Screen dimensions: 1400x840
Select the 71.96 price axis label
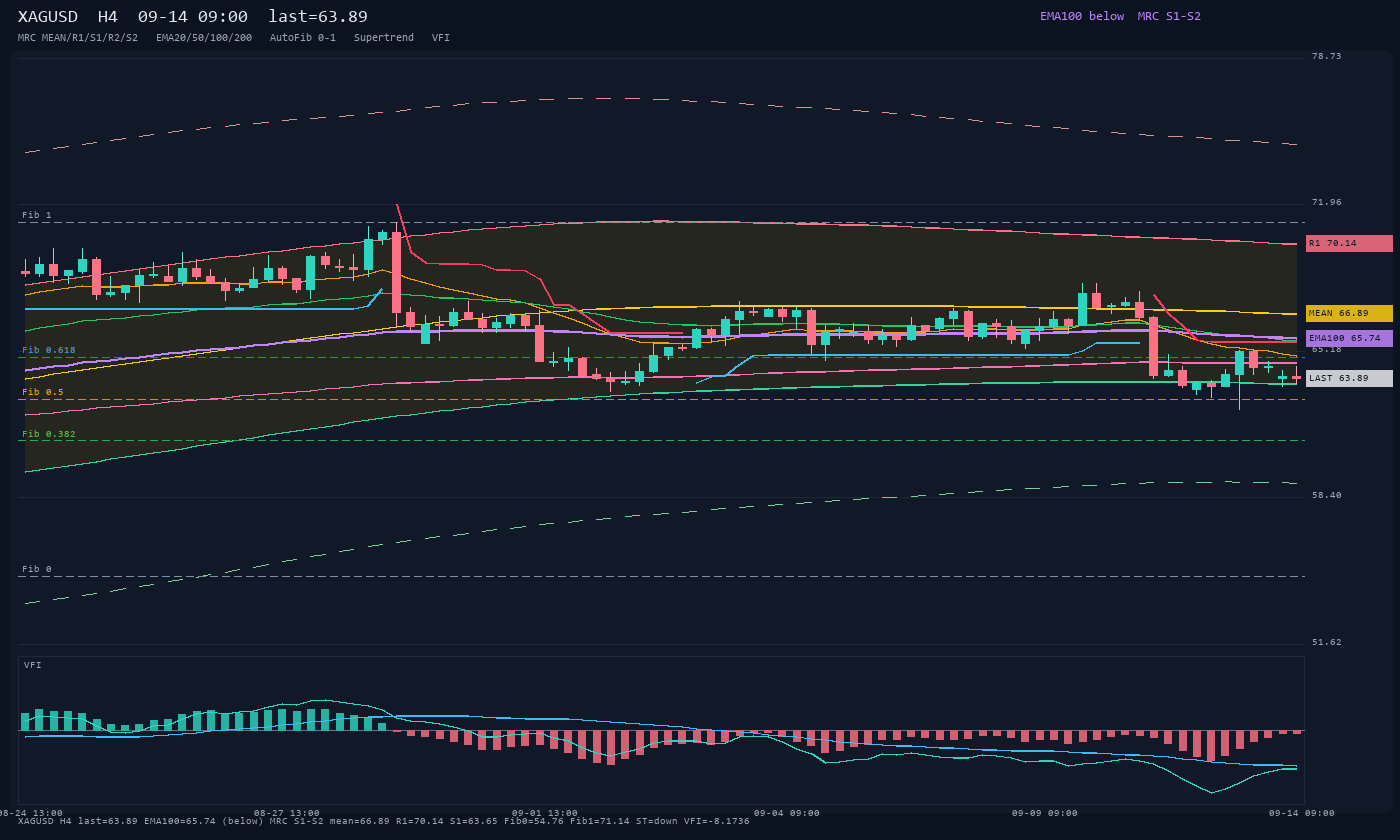1327,202
